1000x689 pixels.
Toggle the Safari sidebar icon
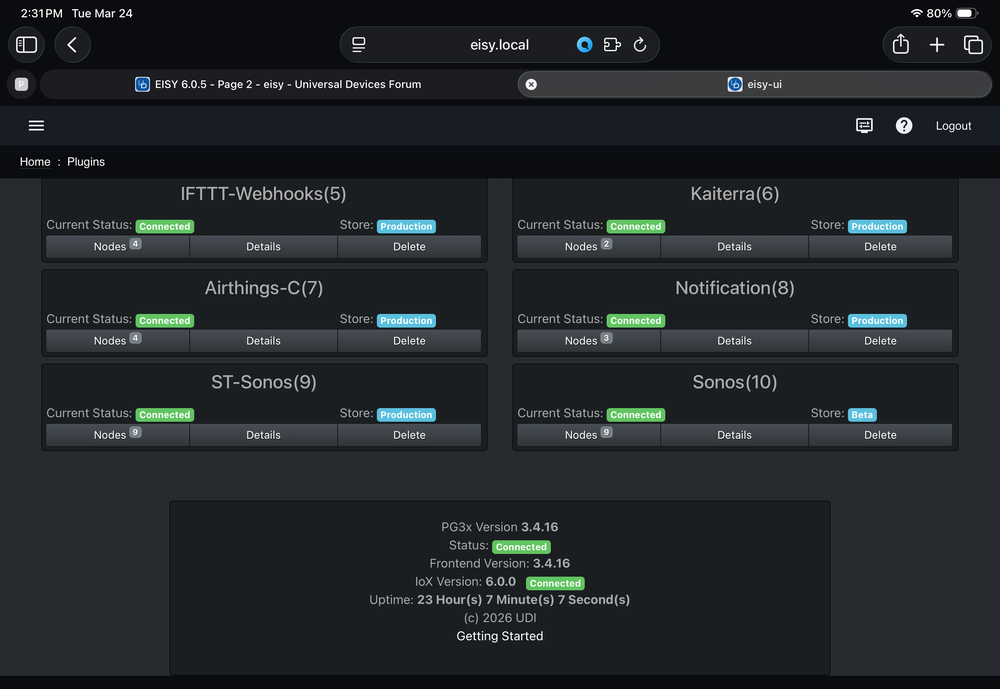[27, 45]
